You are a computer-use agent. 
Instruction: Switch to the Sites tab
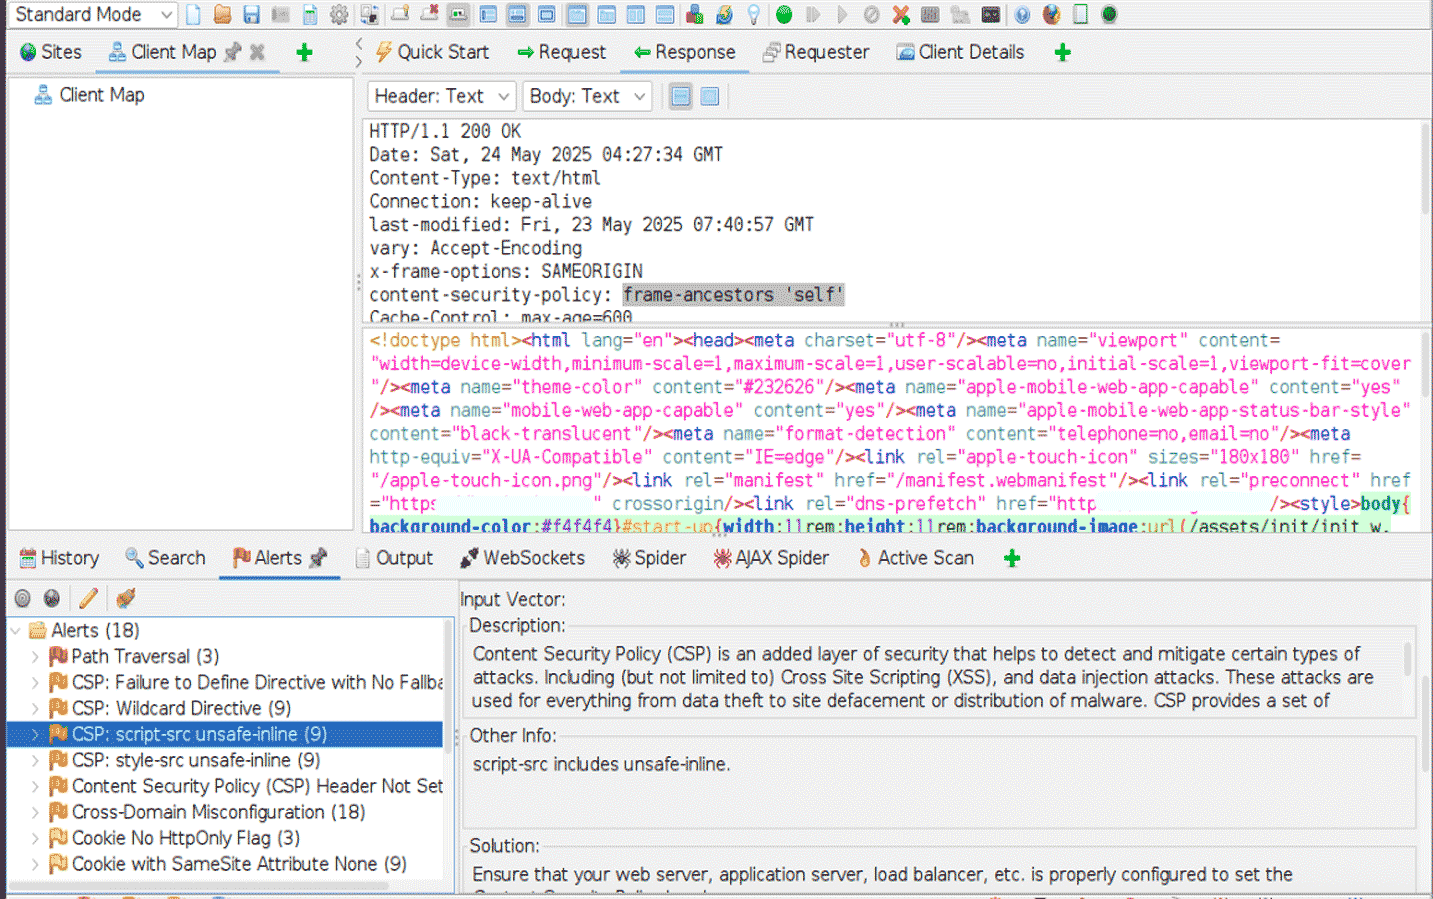point(50,52)
